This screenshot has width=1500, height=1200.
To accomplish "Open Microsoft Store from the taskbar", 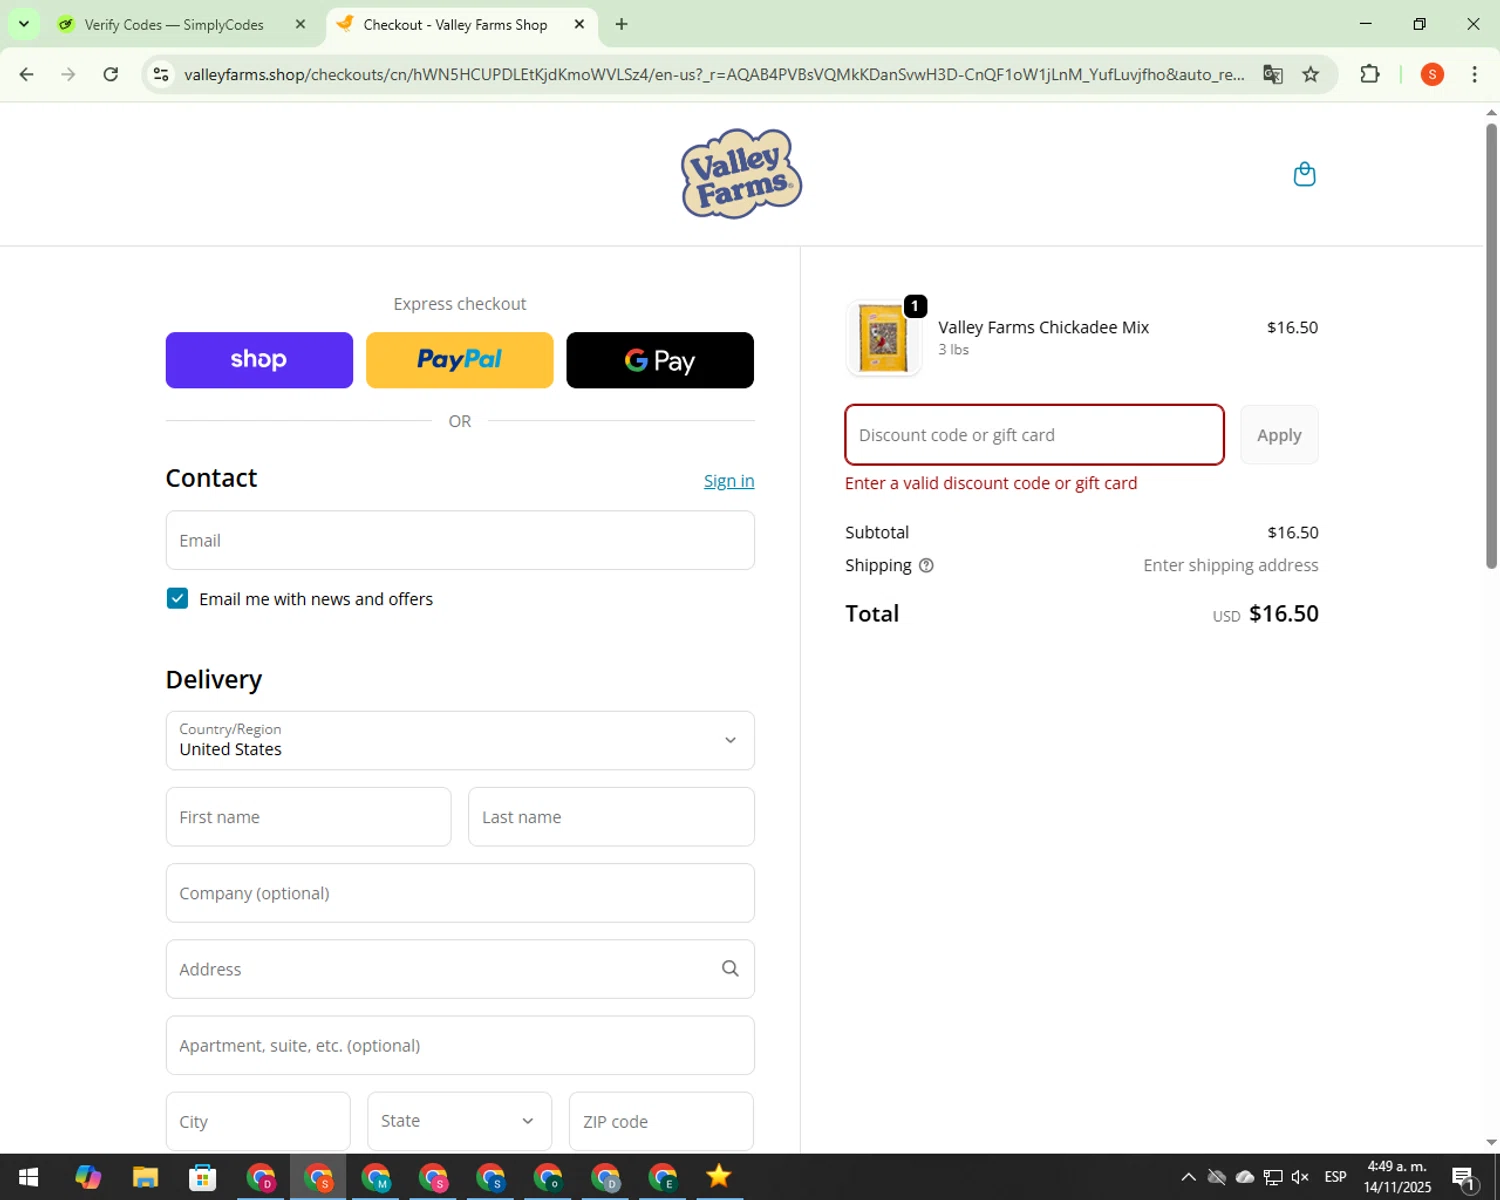I will [203, 1177].
